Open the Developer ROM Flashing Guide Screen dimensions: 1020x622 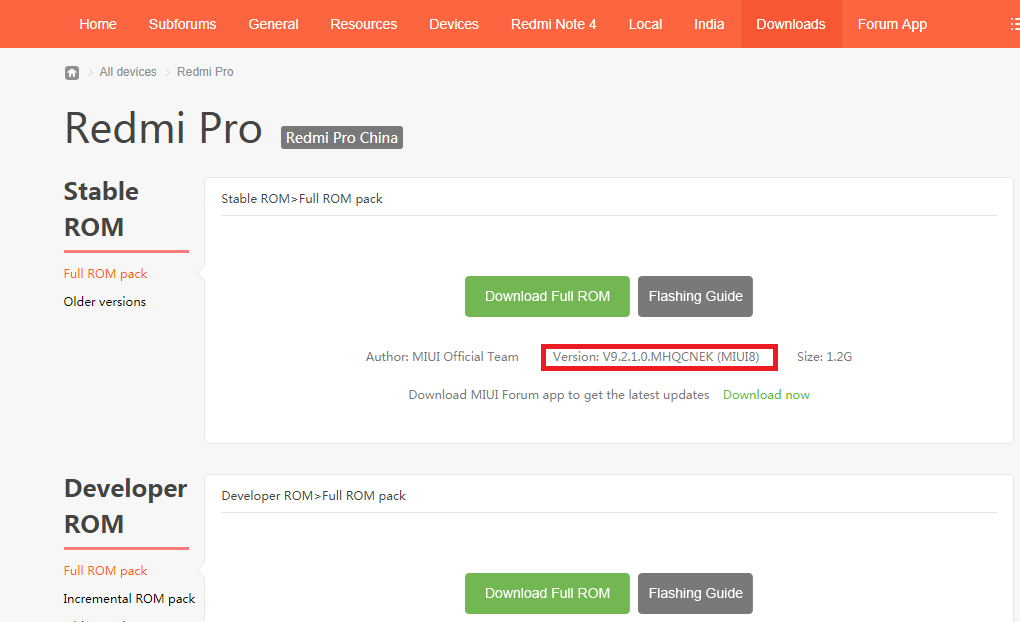(695, 593)
